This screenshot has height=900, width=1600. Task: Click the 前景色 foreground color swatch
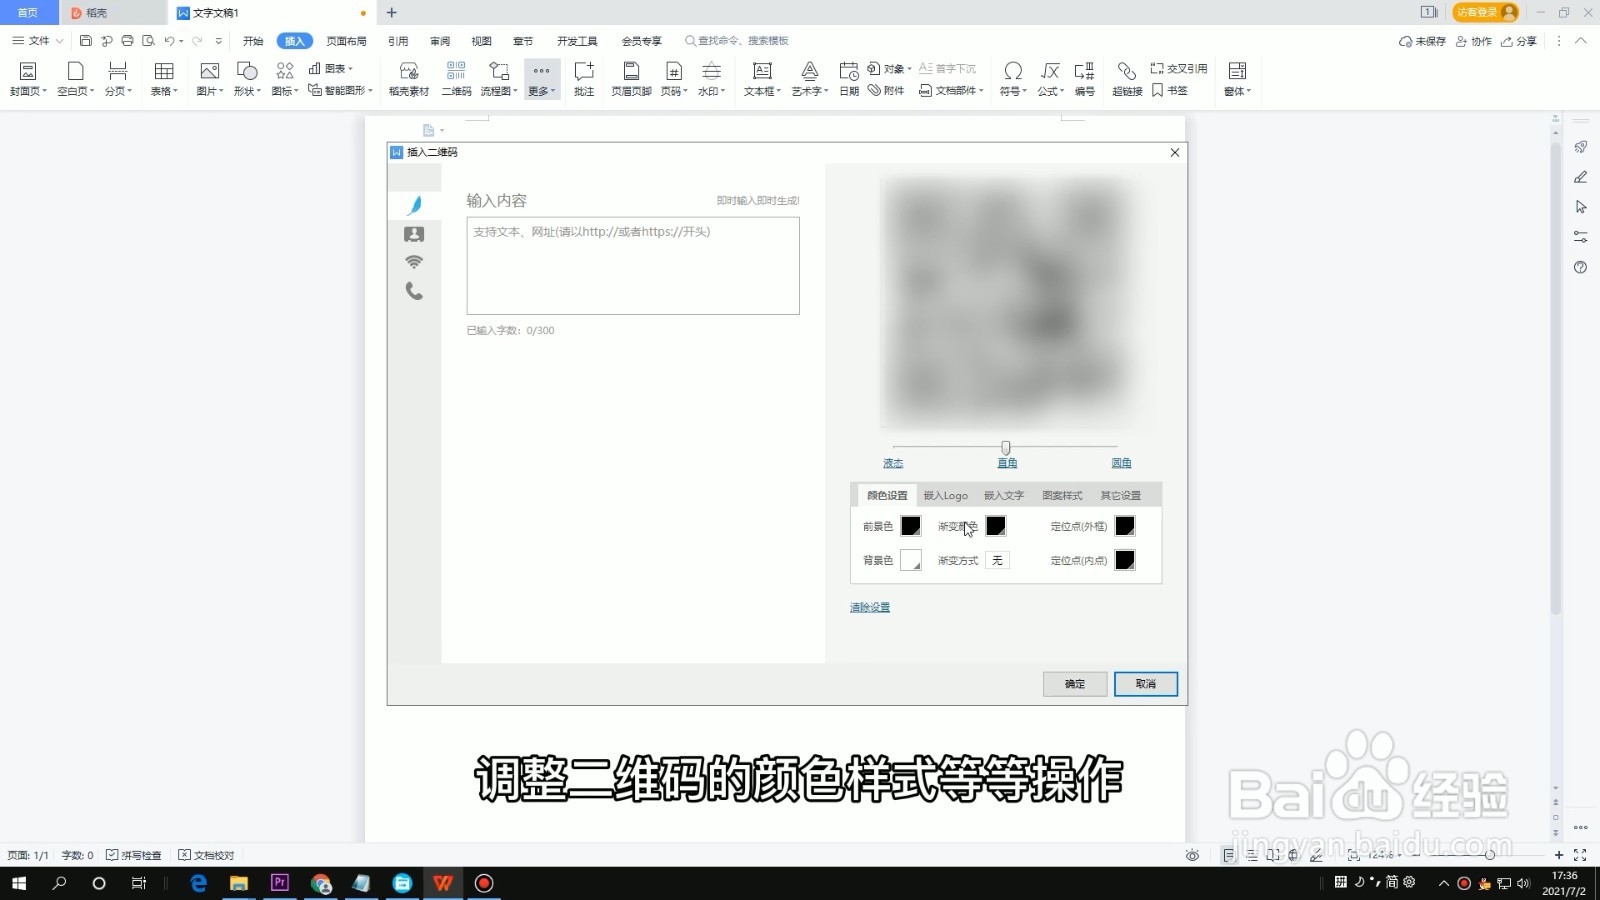coord(910,526)
